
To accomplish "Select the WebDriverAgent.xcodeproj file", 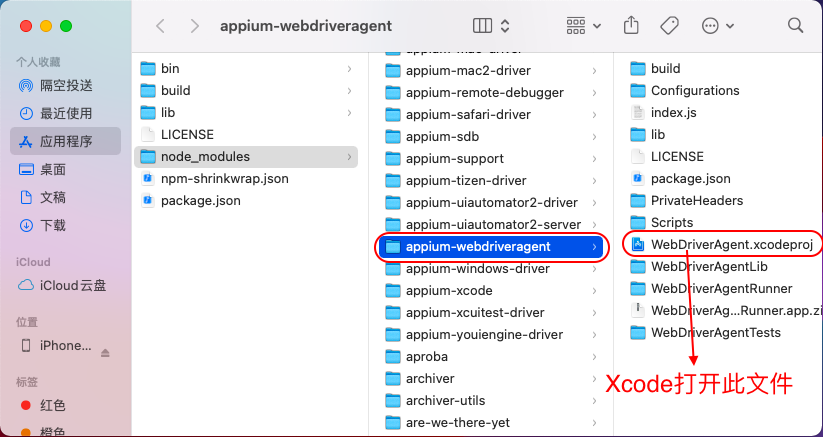I will click(x=723, y=244).
